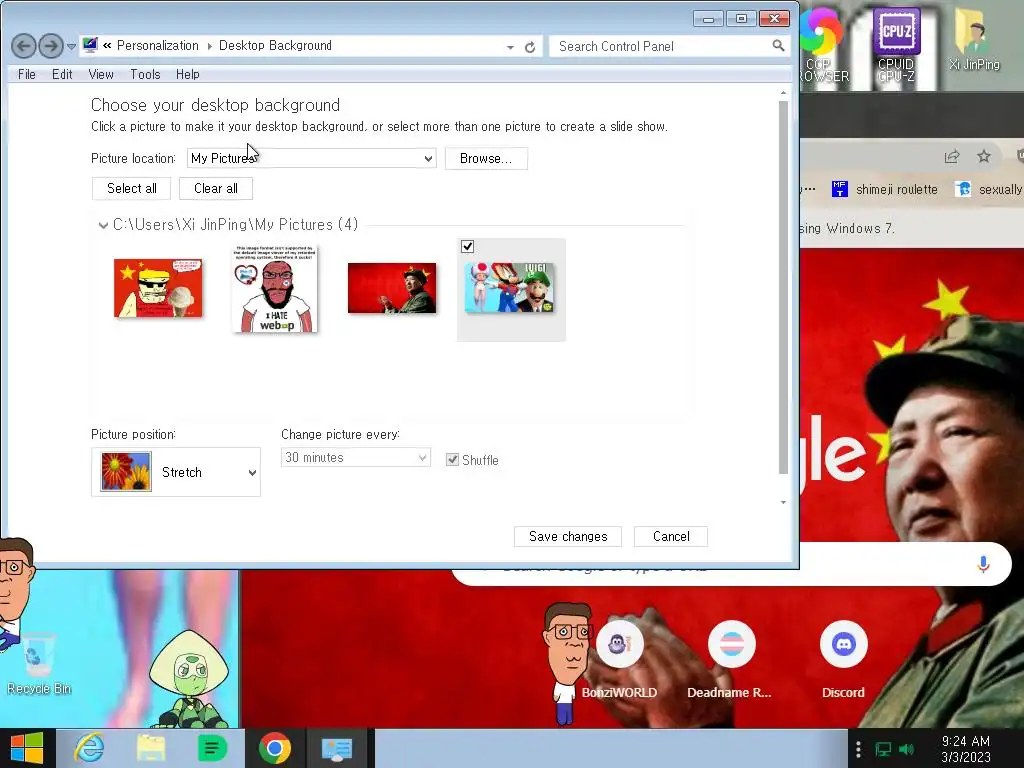Select the Mao red background thumbnail
1024x768 pixels.
(x=392, y=288)
